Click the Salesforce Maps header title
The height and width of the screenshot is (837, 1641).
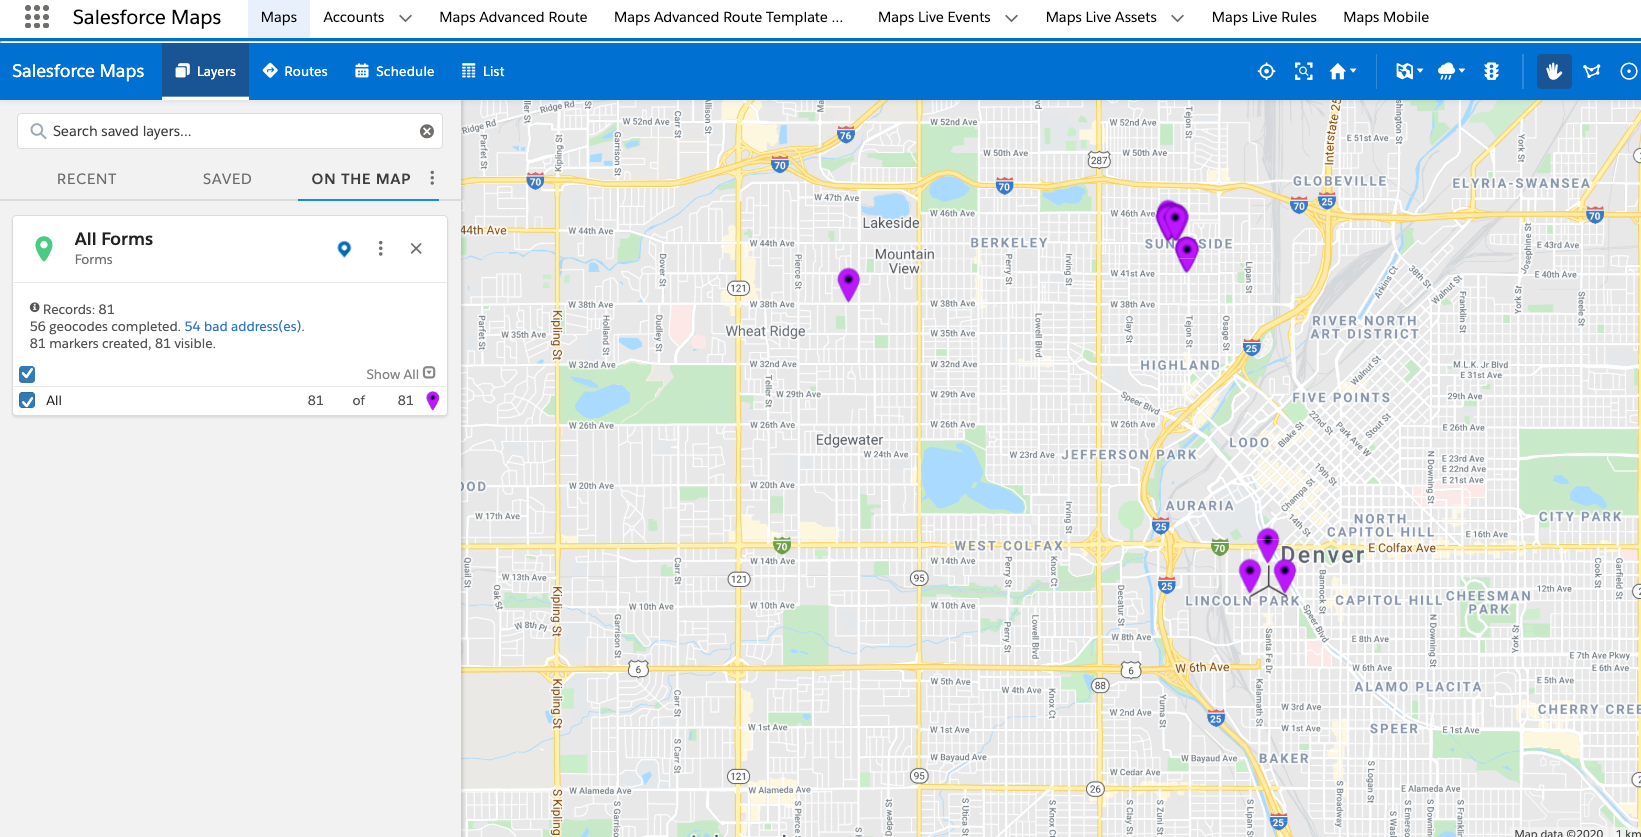click(x=78, y=71)
